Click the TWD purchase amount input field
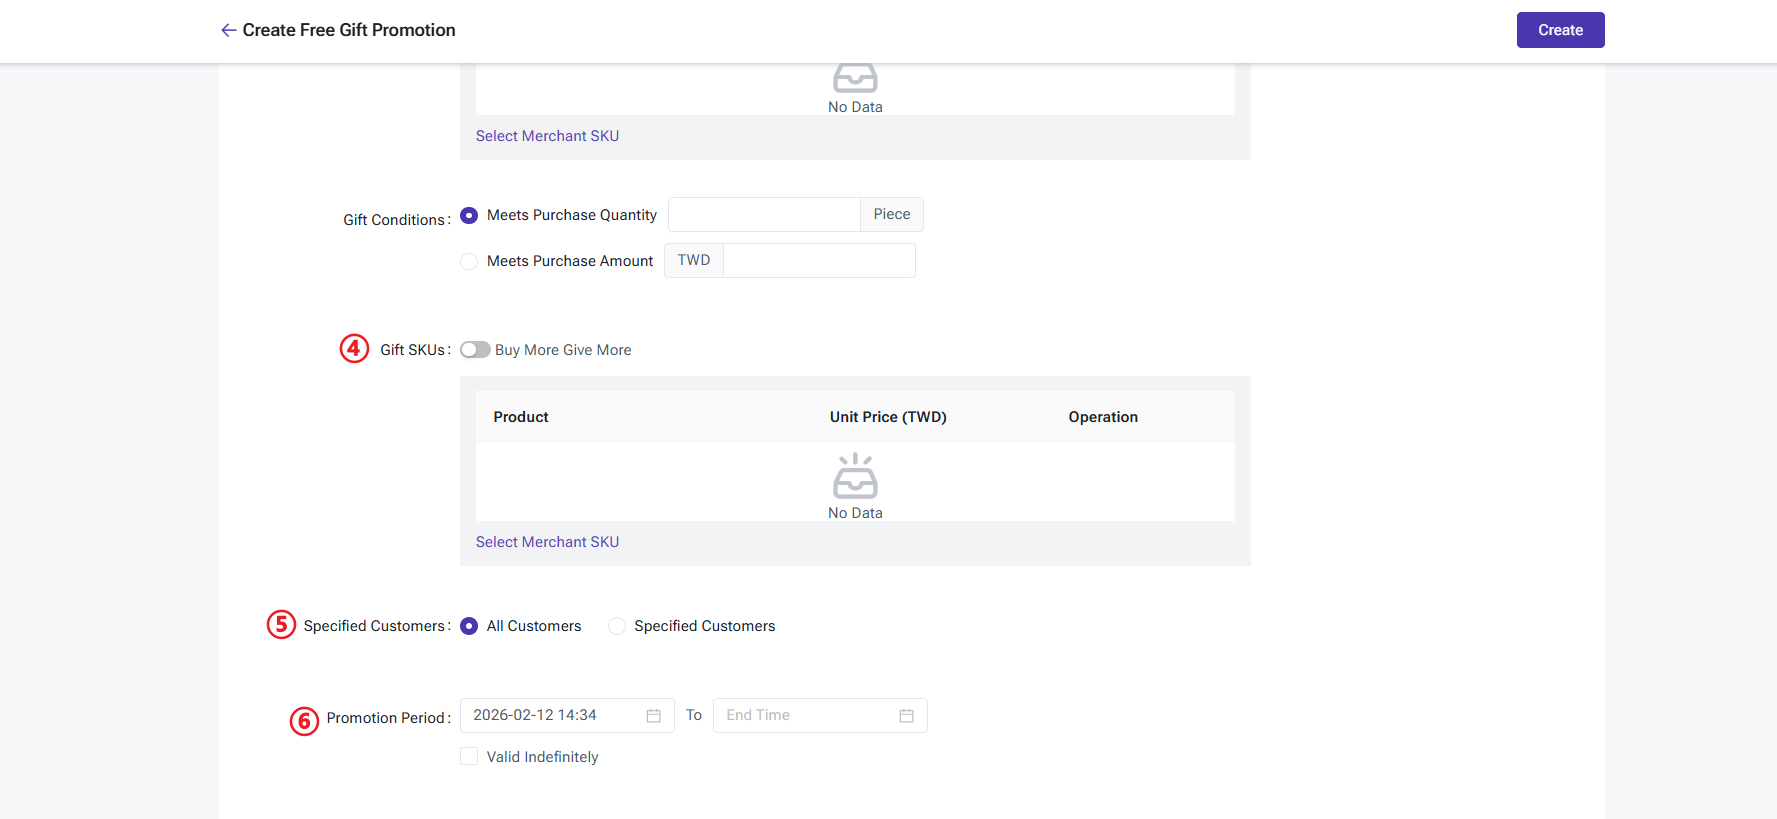1777x819 pixels. click(x=818, y=261)
